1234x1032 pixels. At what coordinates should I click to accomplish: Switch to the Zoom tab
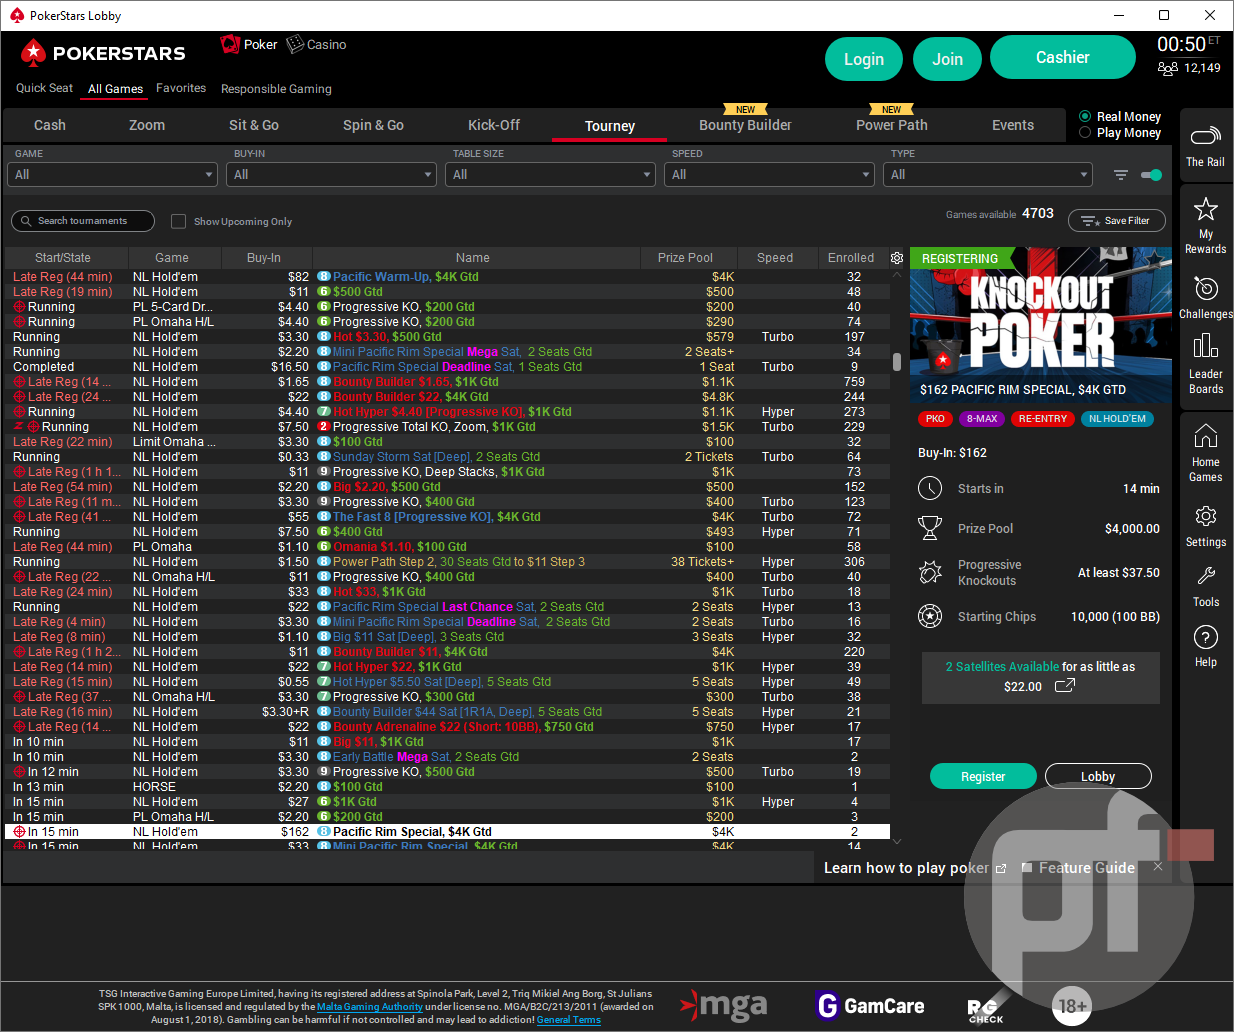click(147, 125)
